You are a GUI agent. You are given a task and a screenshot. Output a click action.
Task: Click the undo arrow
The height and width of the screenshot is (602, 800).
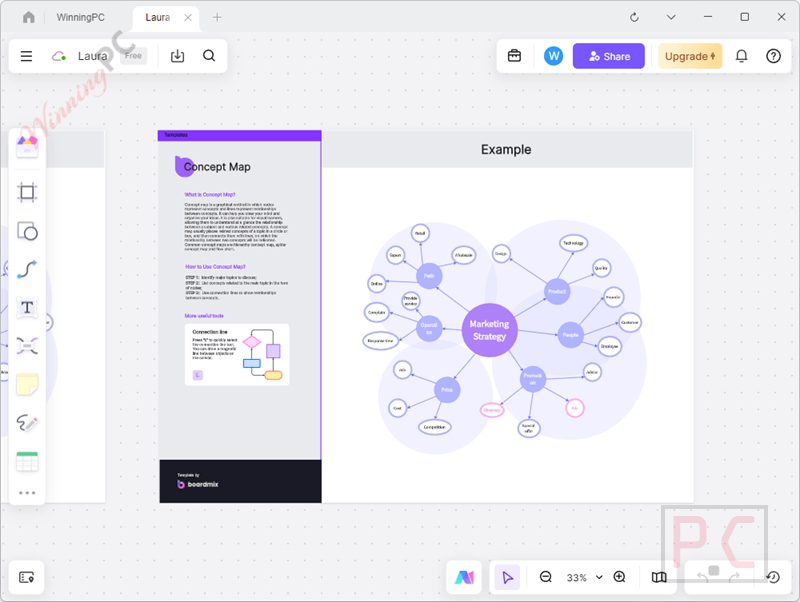[703, 578]
